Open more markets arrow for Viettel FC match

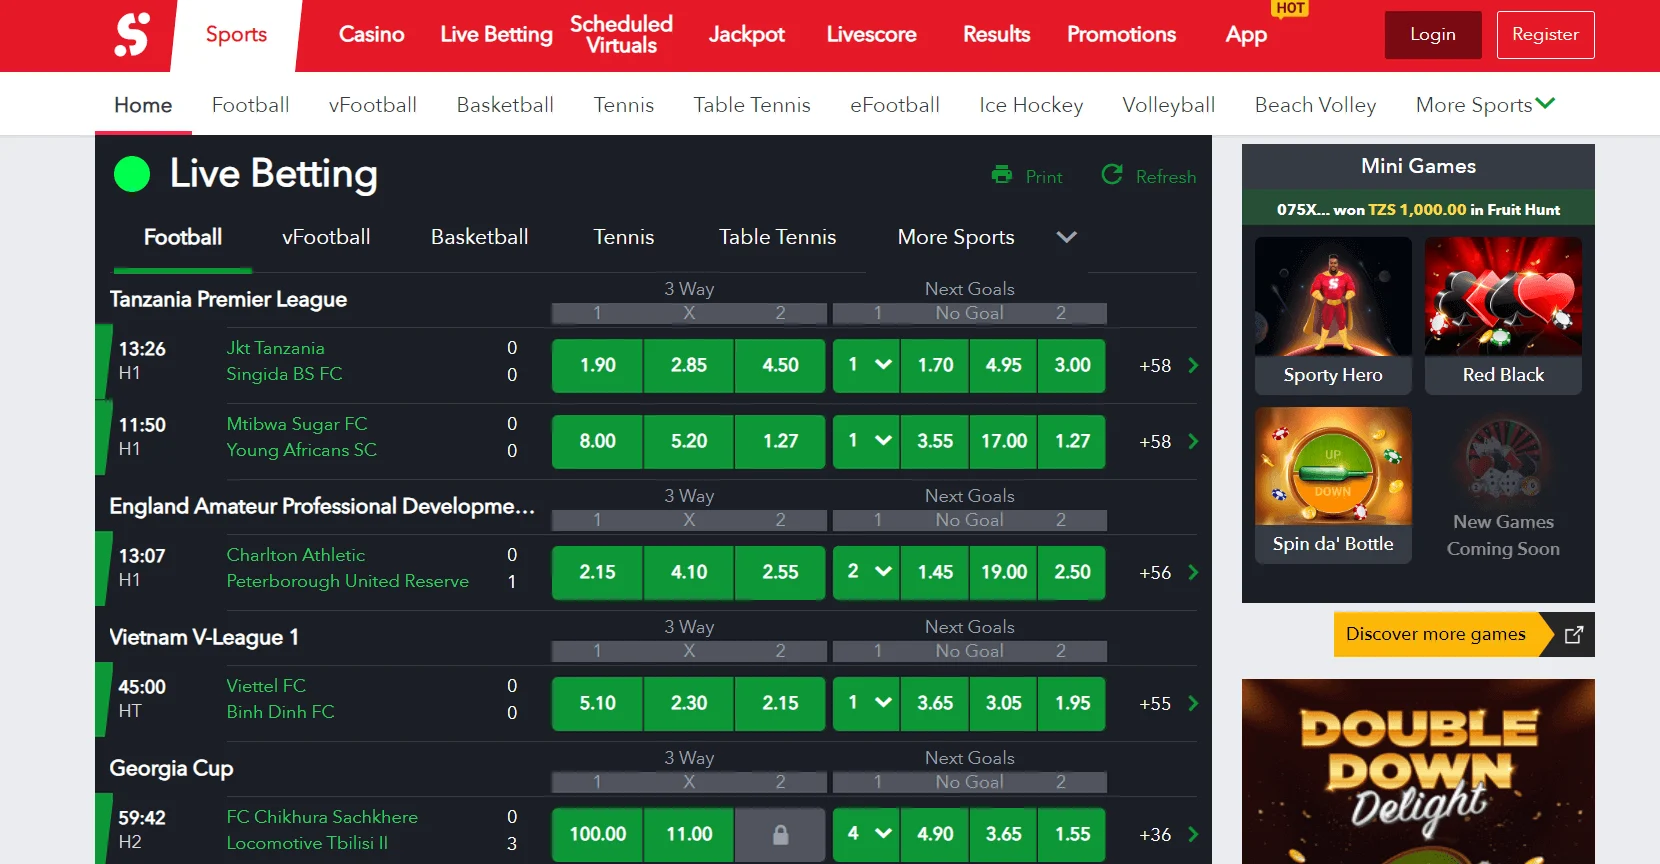click(x=1193, y=703)
